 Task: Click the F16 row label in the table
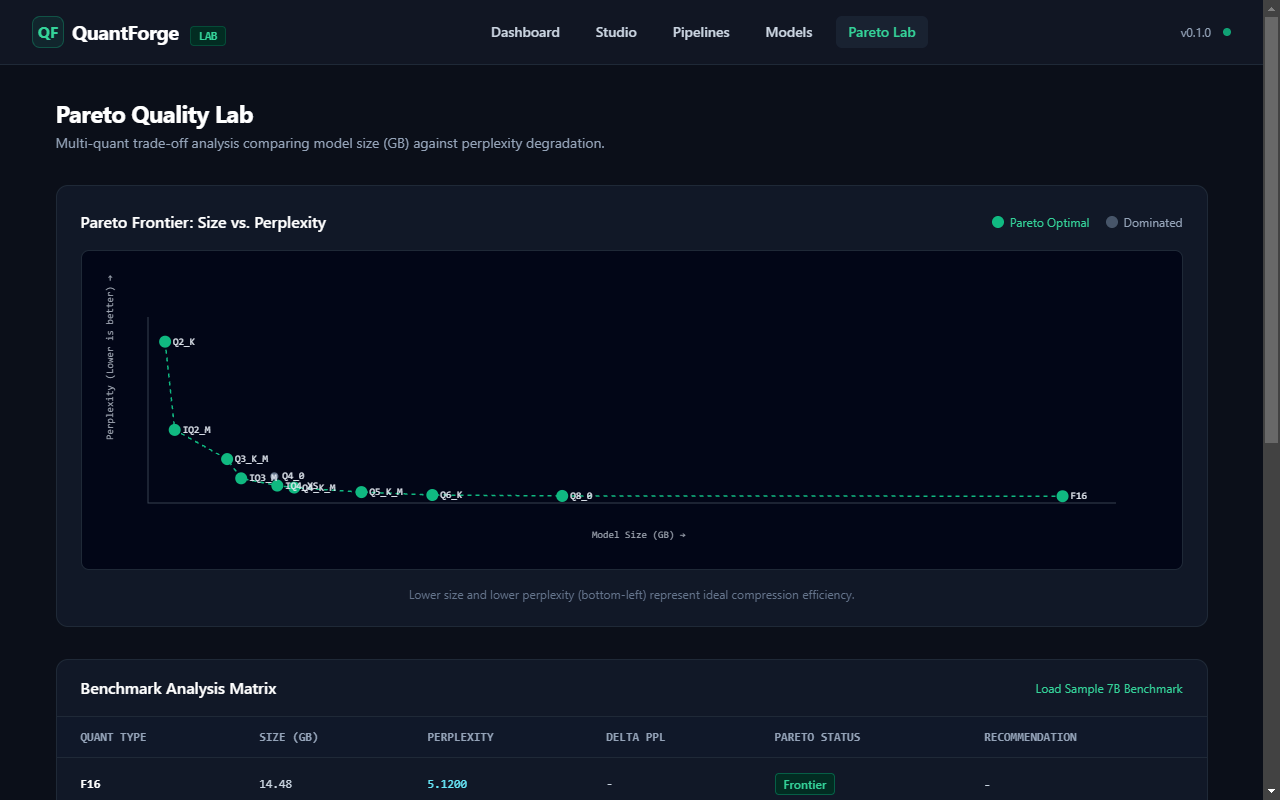[90, 785]
